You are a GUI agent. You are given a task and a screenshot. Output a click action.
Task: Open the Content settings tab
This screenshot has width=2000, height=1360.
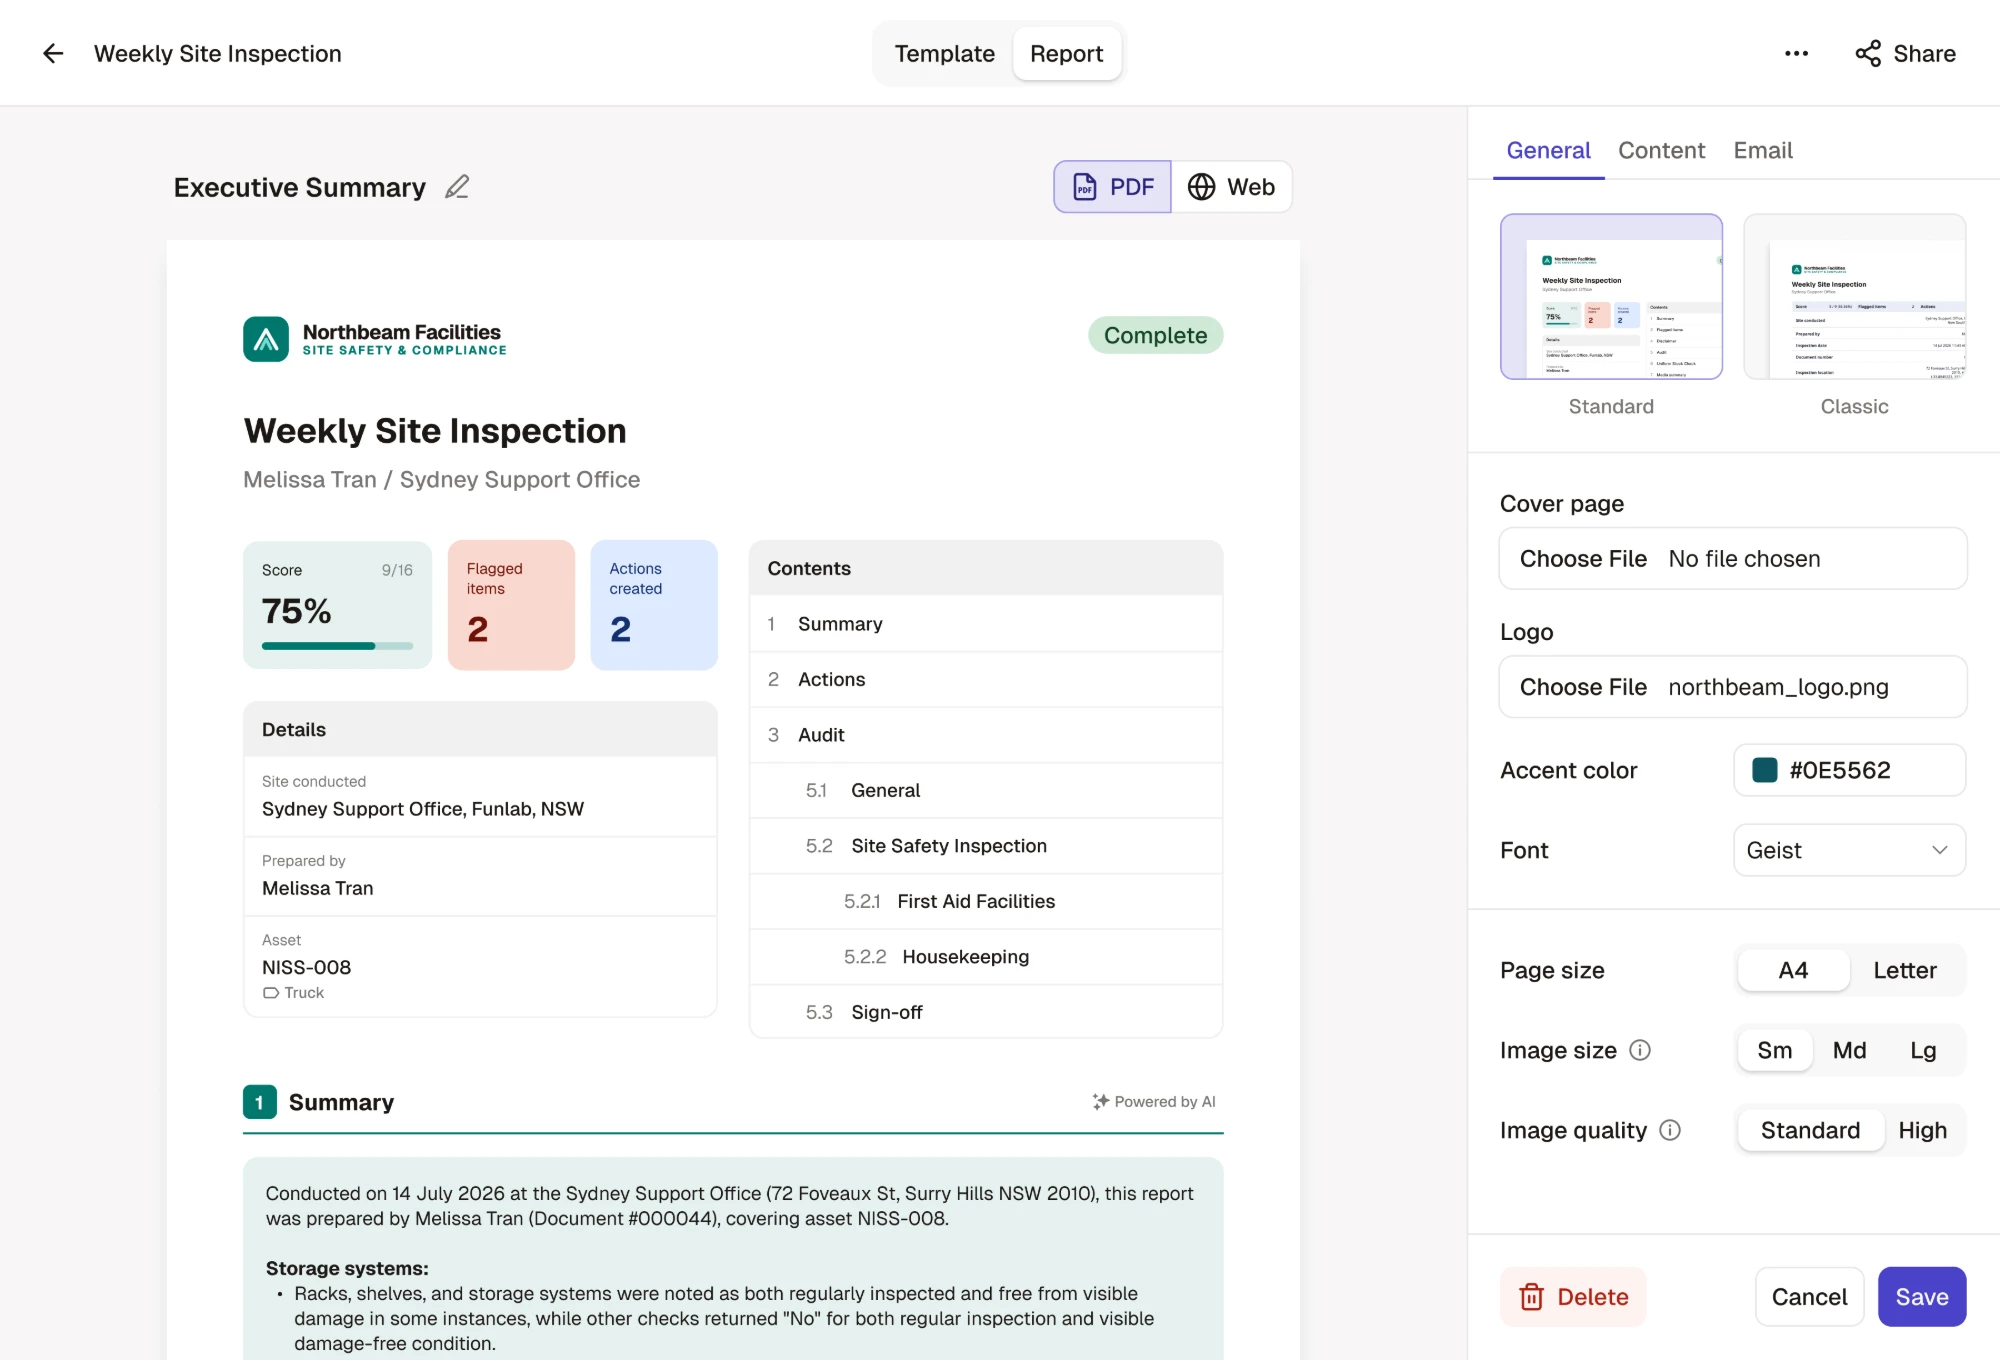pos(1661,151)
